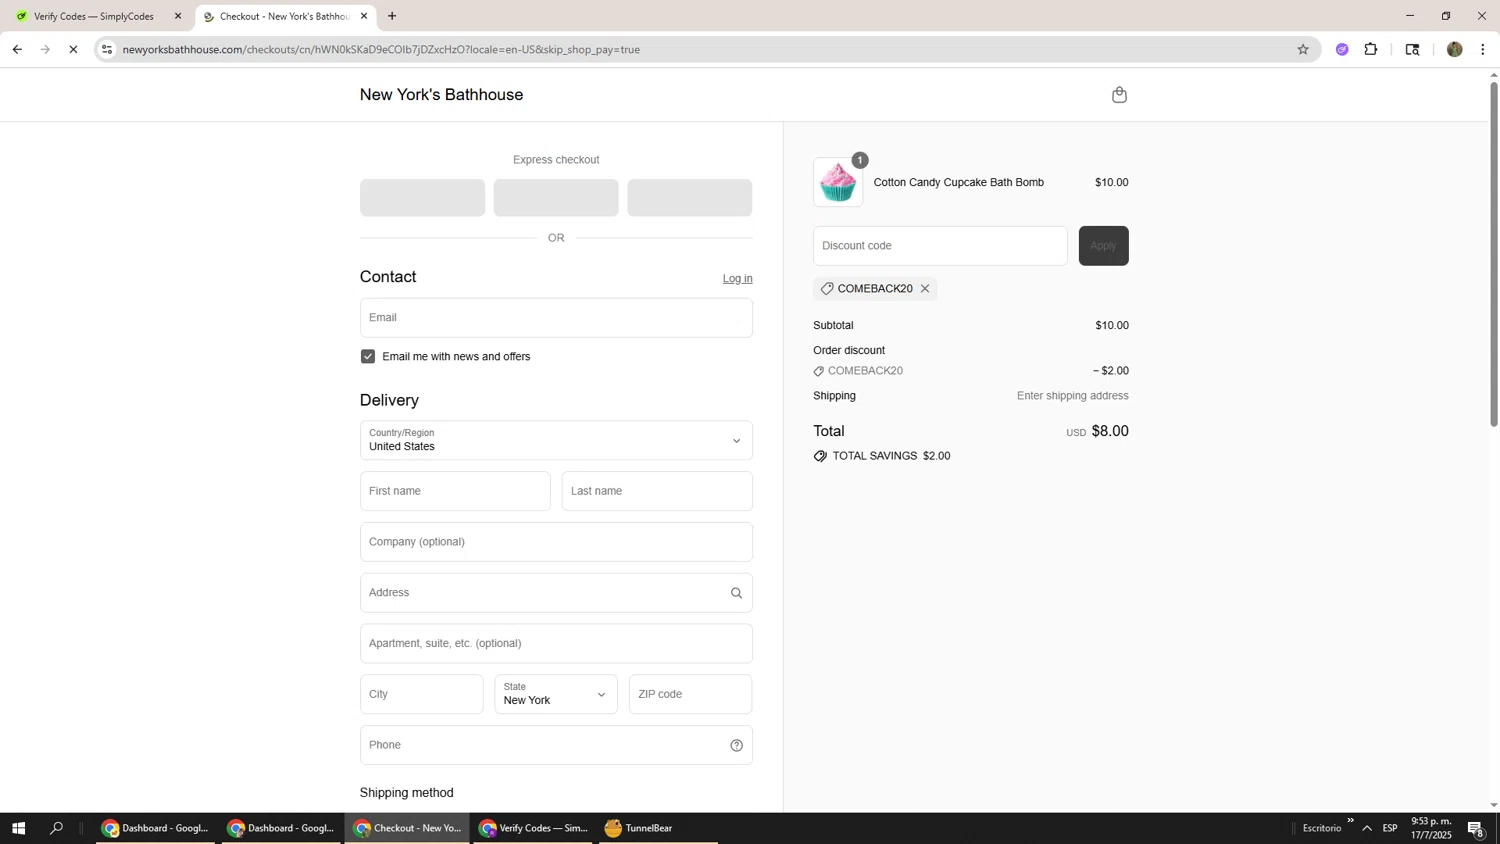This screenshot has width=1500, height=844.
Task: Open Verify Codes taskbar window
Action: [x=533, y=828]
